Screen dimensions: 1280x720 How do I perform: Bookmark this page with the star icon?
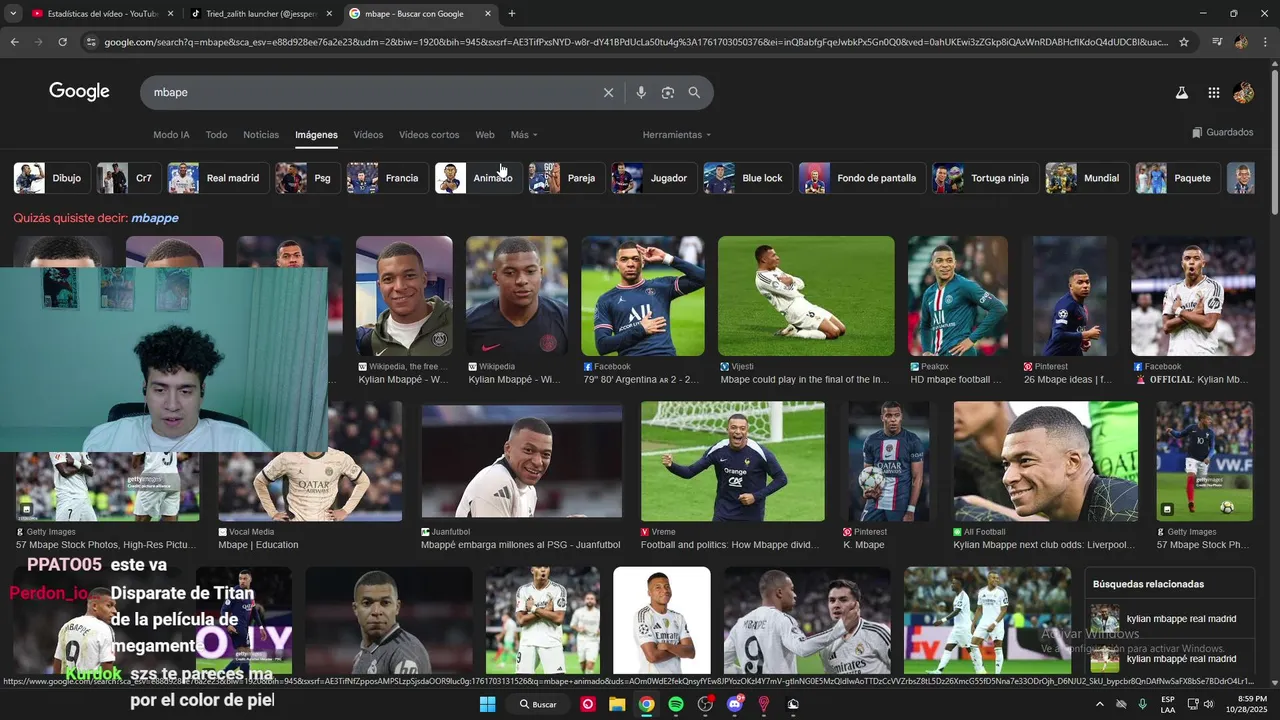(1184, 42)
